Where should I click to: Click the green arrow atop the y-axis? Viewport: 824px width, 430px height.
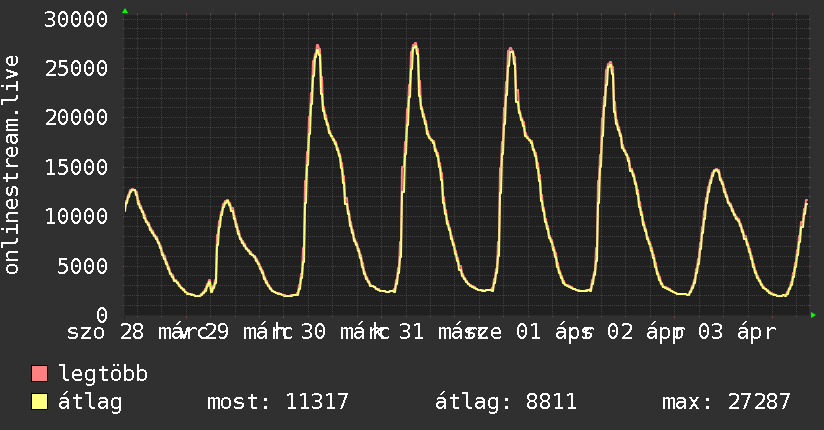coord(124,11)
